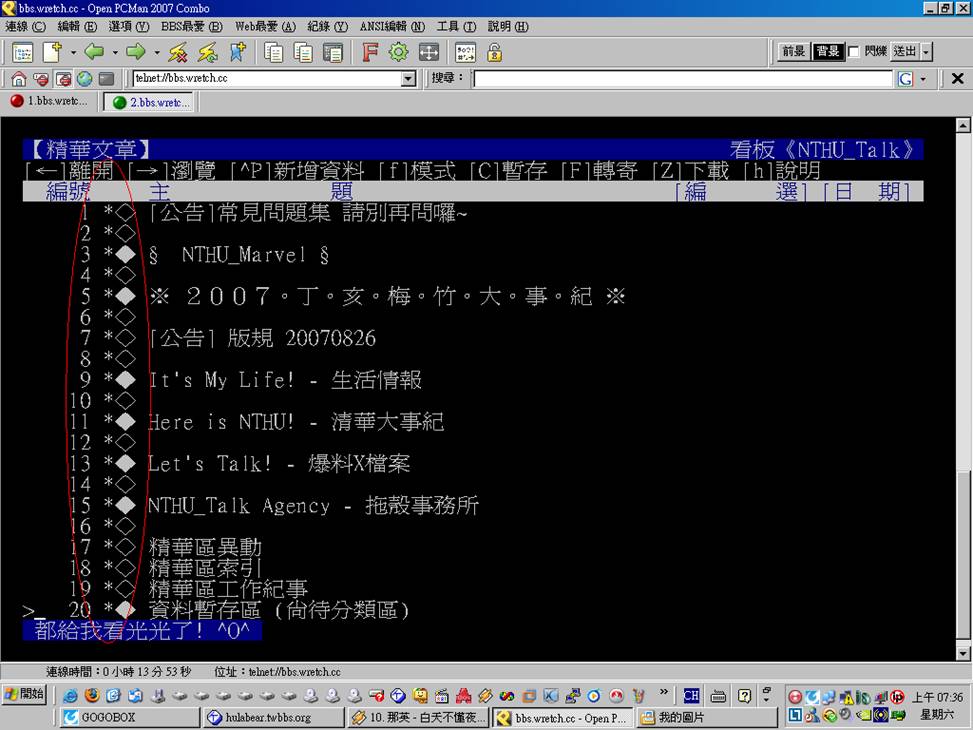
Task: Expand the telnet address dropdown
Action: 408,79
